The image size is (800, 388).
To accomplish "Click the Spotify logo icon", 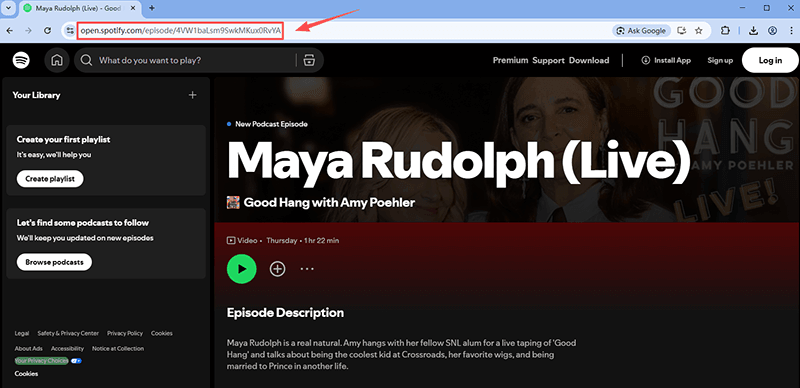I will pos(21,60).
